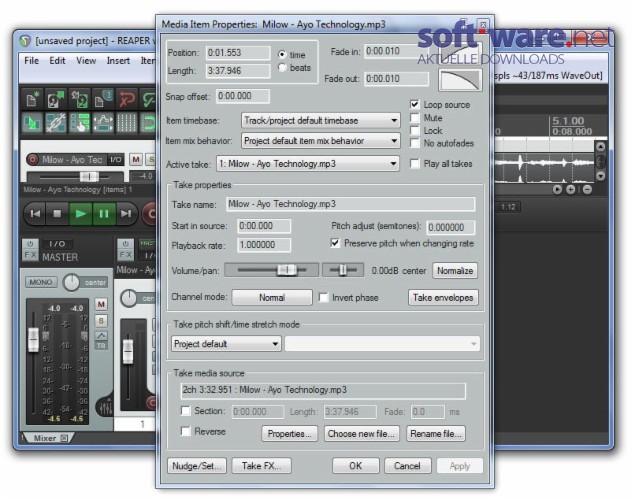Stop playback in the REAPER transport
The height and width of the screenshot is (500, 635).
pos(58,213)
